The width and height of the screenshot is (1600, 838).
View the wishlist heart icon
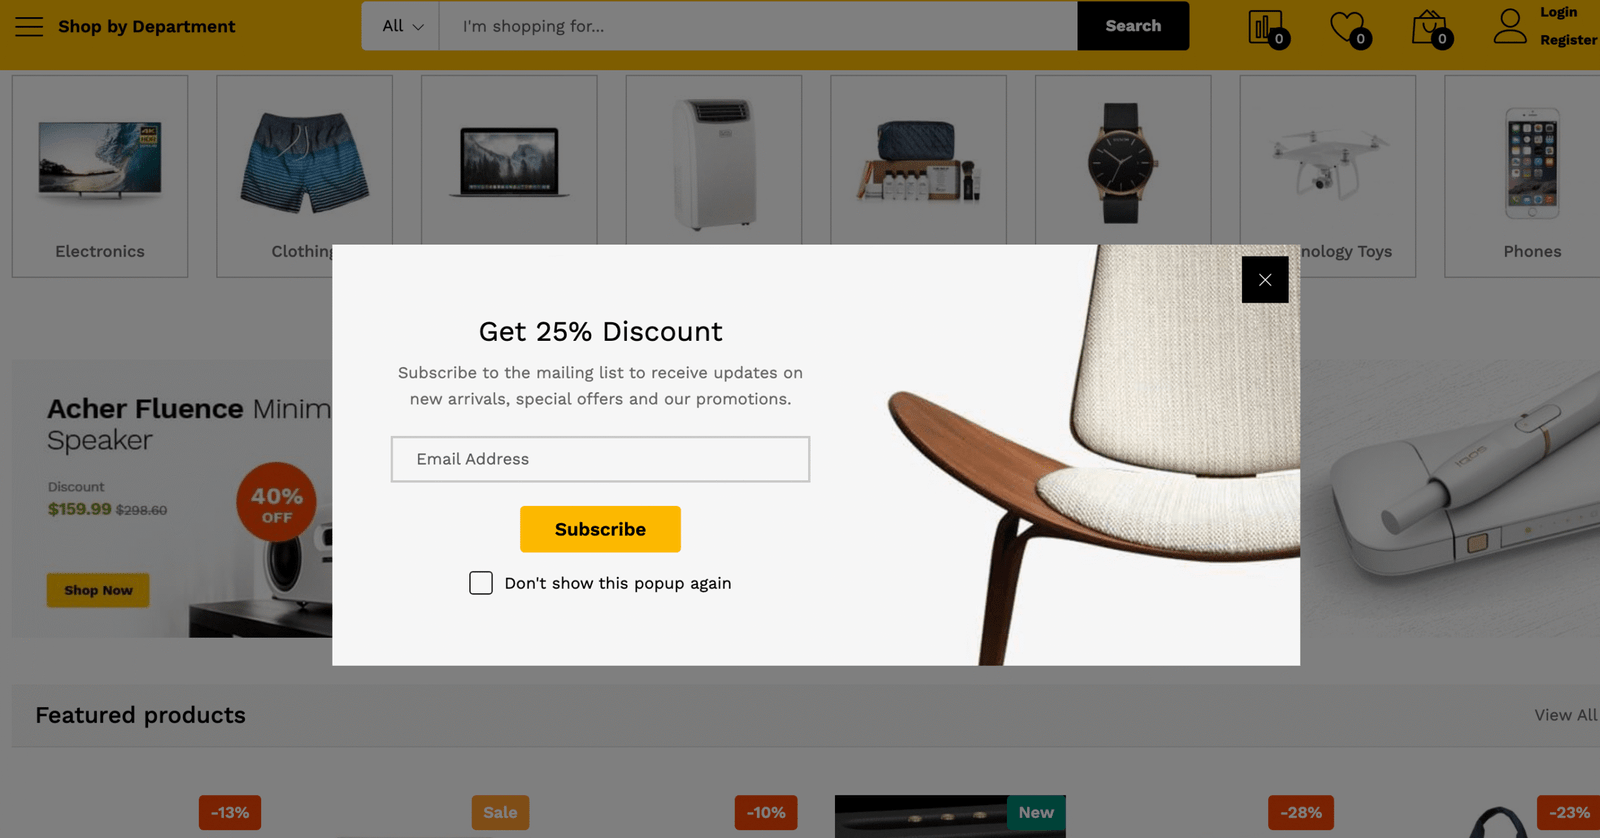1347,27
